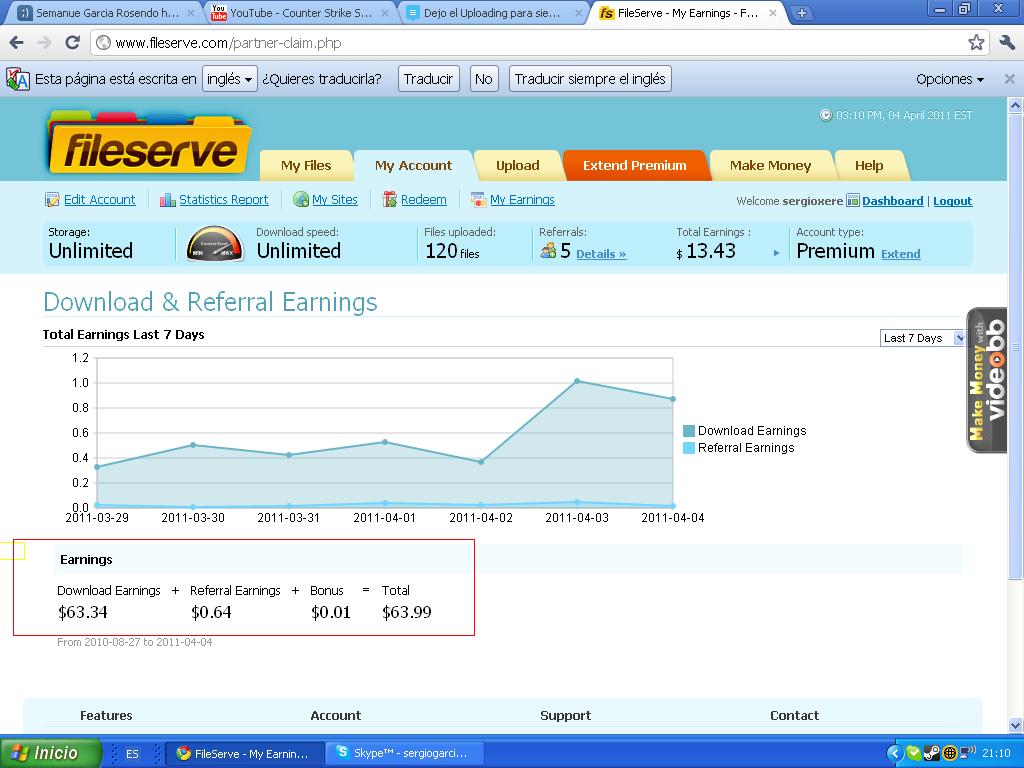Open the Chrome wrench menu

(1007, 43)
